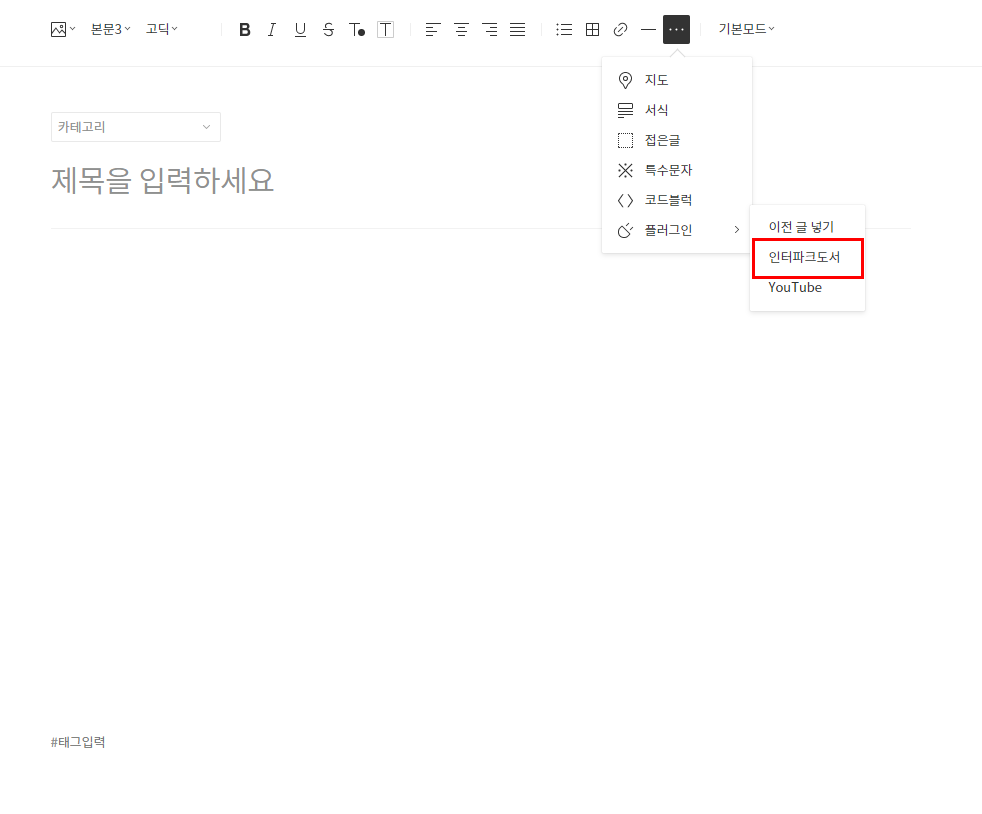Choose YouTube plugin option
The width and height of the screenshot is (982, 814).
pos(807,287)
